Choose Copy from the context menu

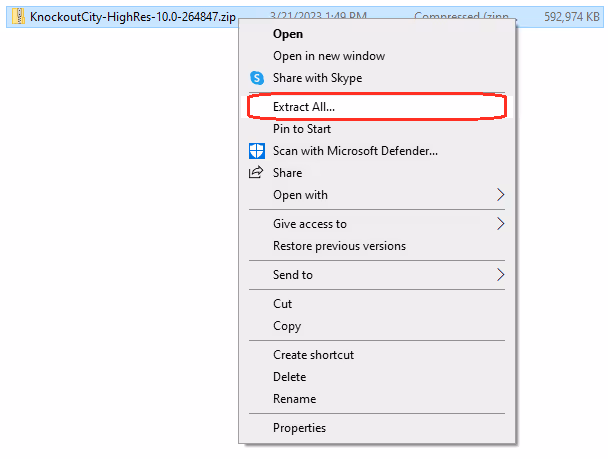point(377,326)
